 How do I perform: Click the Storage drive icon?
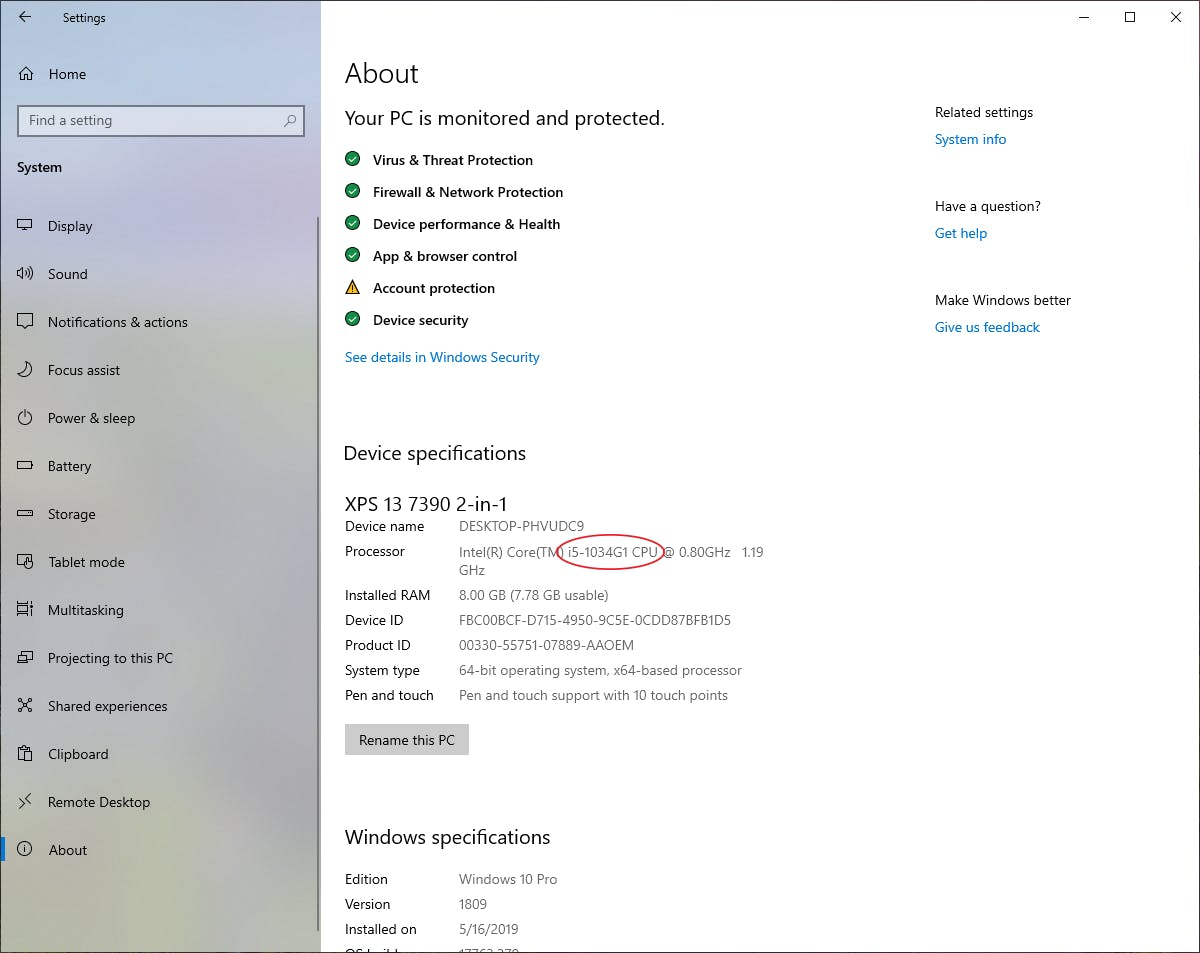pos(26,514)
